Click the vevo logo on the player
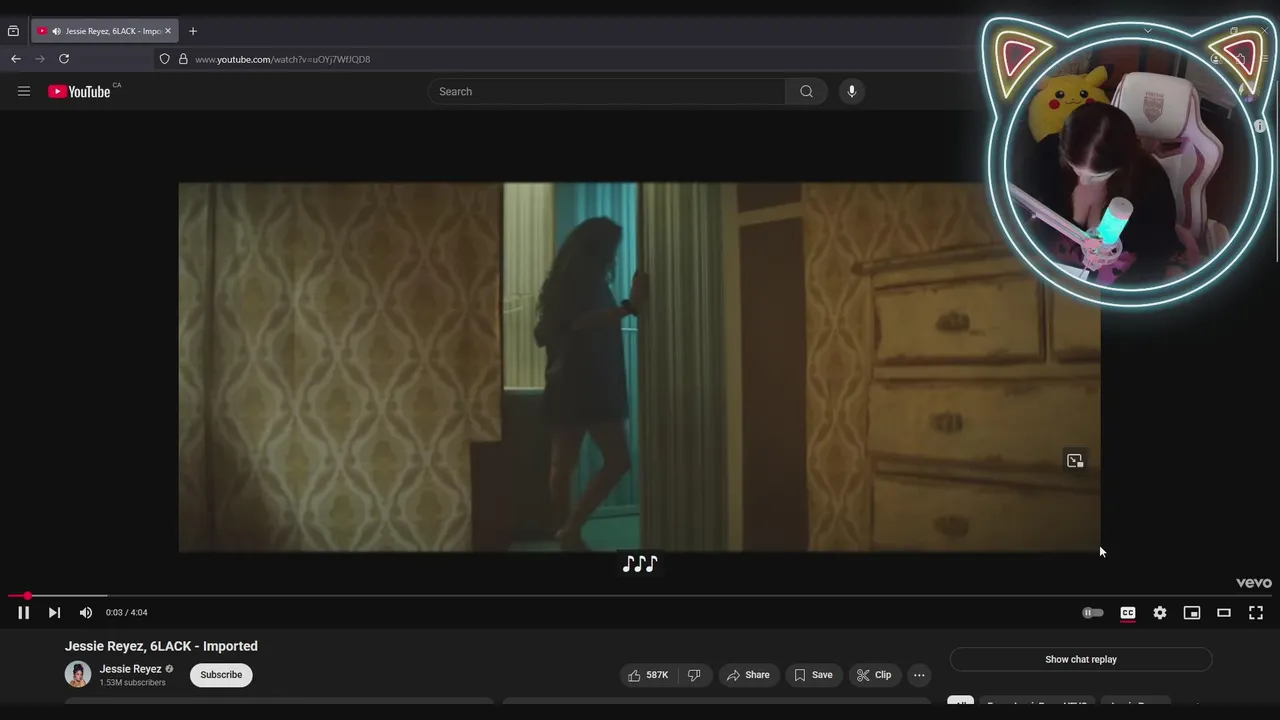 1253,583
